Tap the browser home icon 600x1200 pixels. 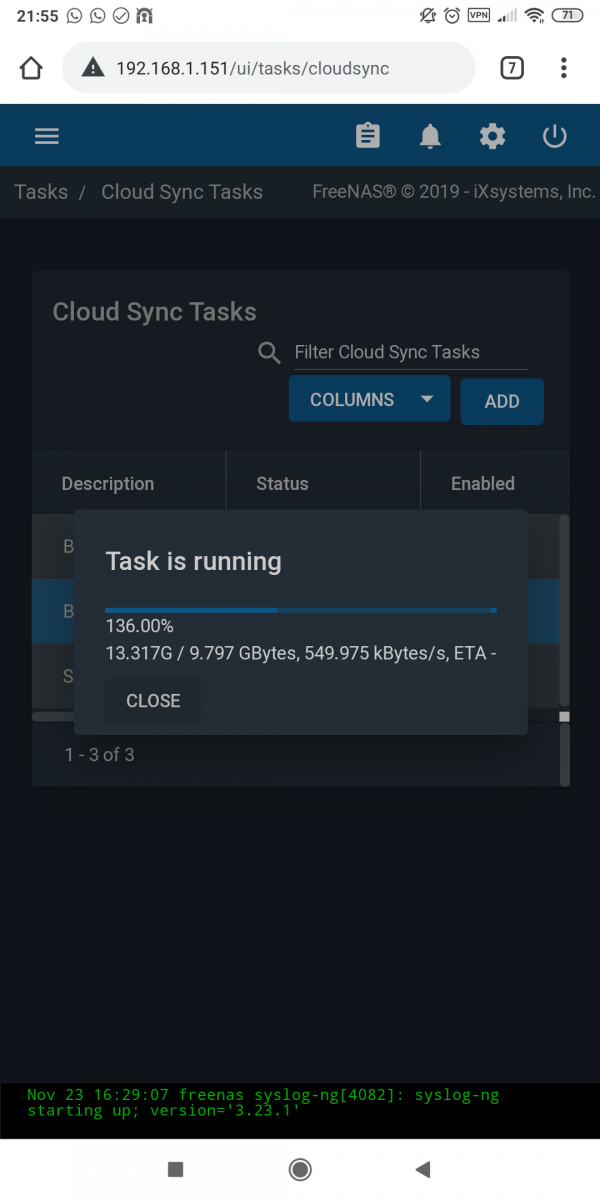pos(31,68)
